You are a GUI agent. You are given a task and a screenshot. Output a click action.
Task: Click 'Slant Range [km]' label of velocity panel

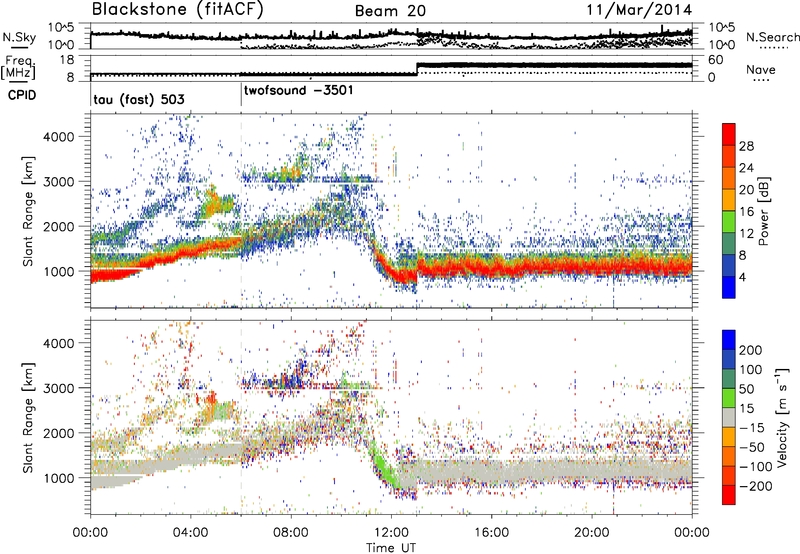tap(28, 417)
